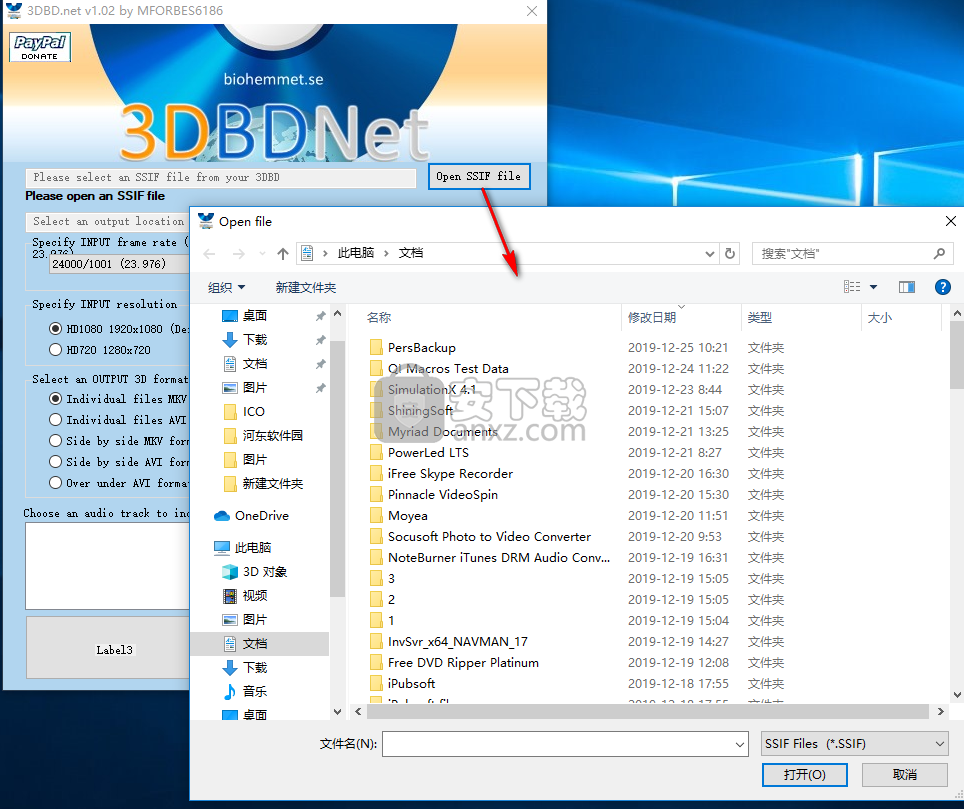Click the PayPal Donate icon

click(40, 47)
